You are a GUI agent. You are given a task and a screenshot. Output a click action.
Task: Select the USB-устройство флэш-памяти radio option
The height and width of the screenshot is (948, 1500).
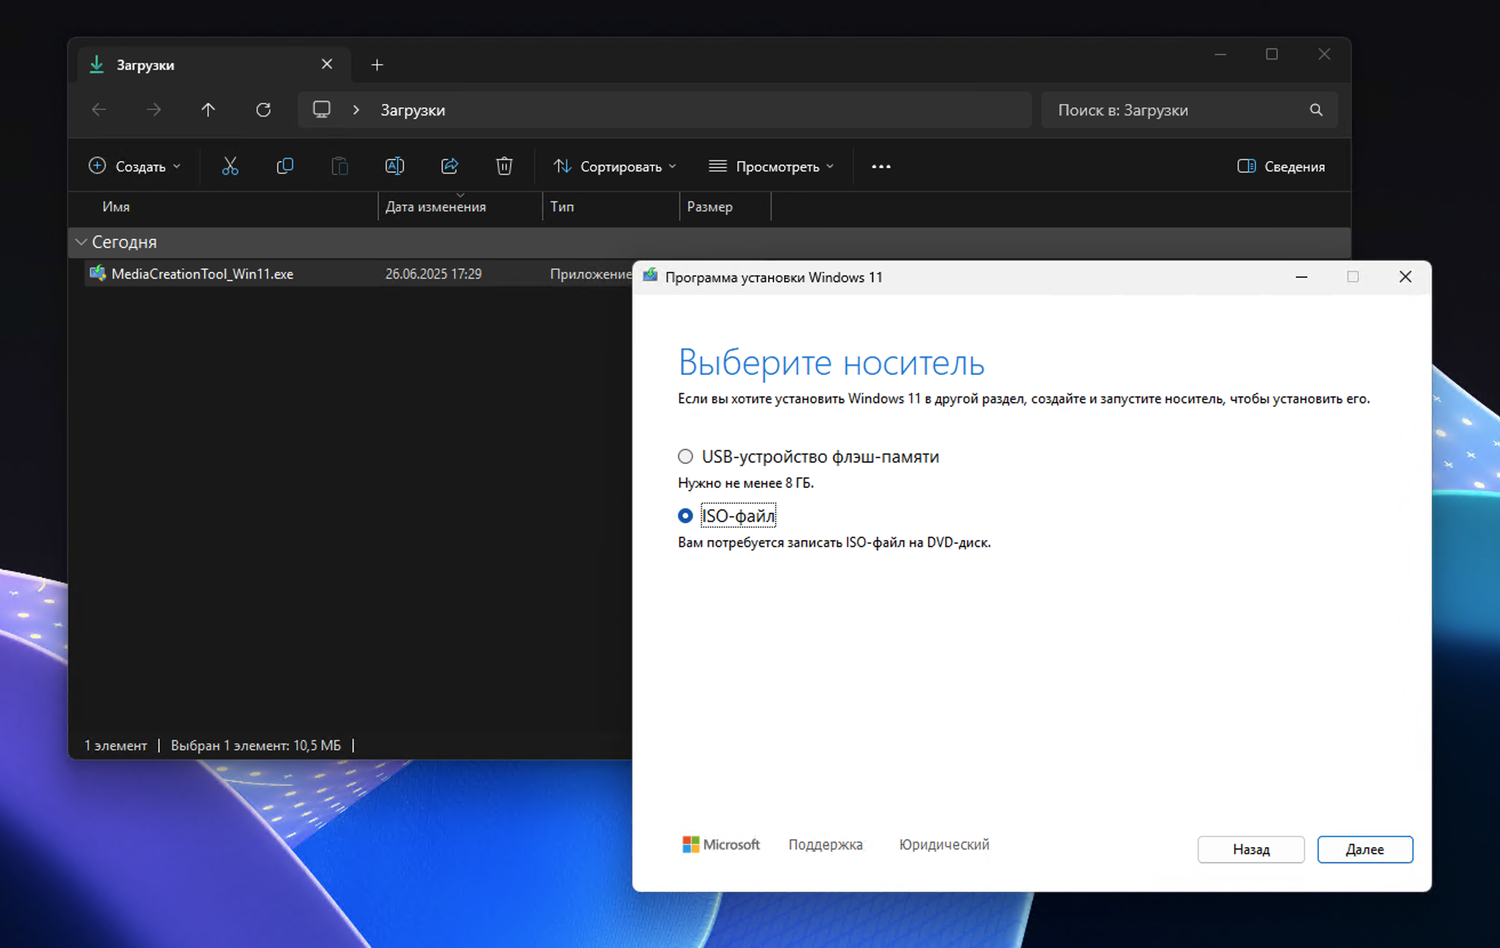tap(685, 457)
